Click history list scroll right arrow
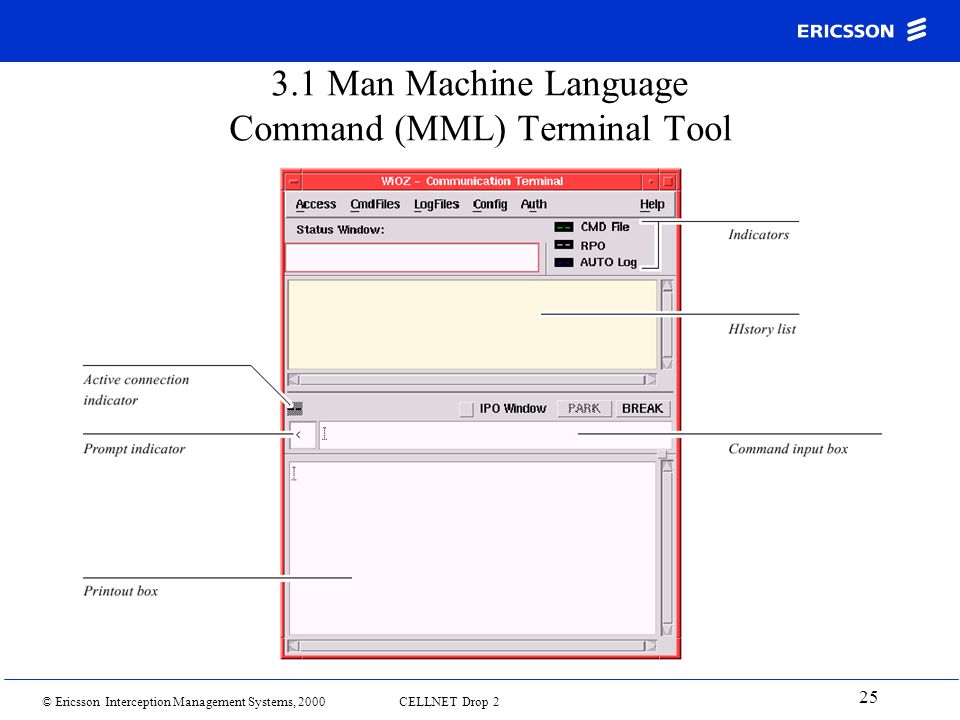The image size is (960, 720). [x=650, y=380]
